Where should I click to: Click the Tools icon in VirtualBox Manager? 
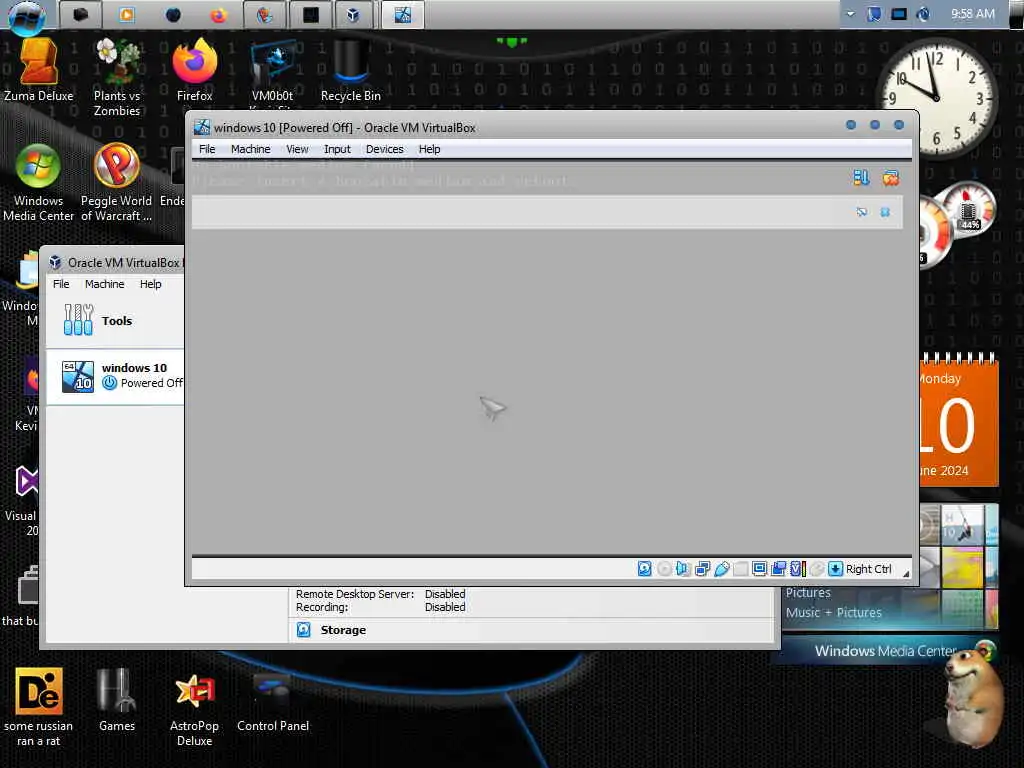[78, 320]
